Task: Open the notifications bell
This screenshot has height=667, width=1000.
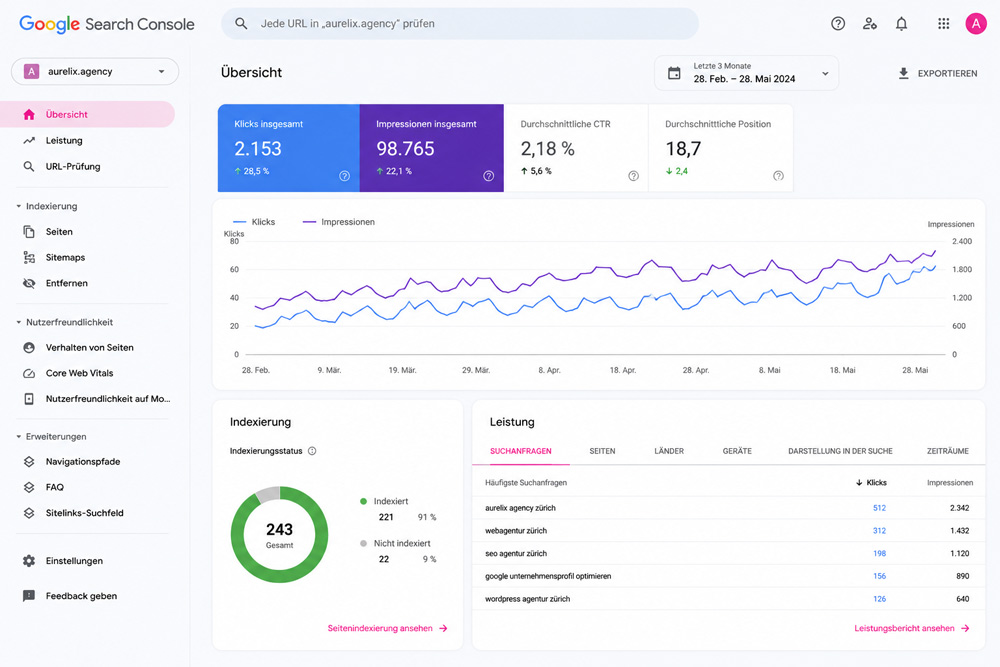Action: [901, 24]
